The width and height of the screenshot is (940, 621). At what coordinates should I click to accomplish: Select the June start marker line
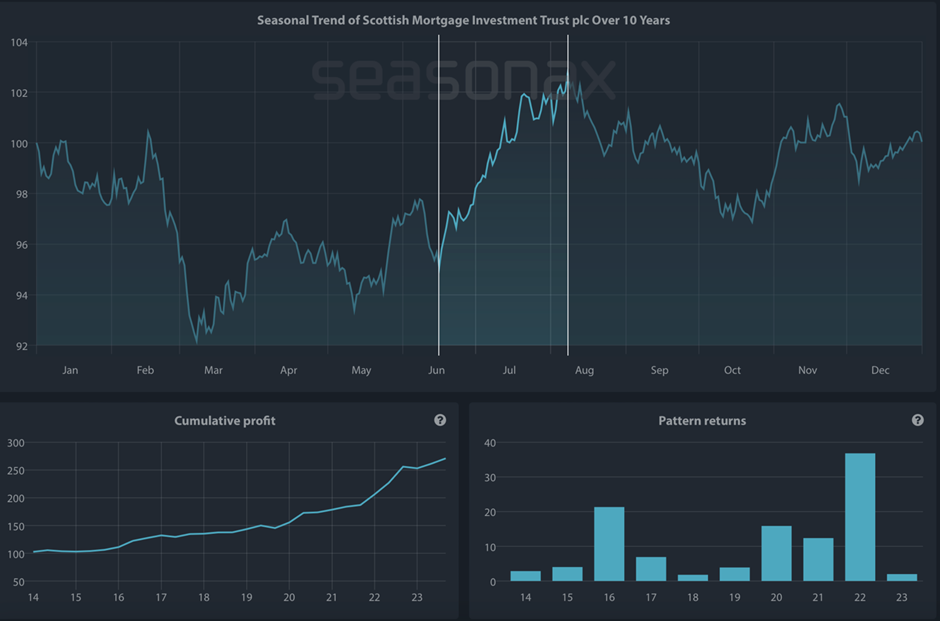(439, 195)
